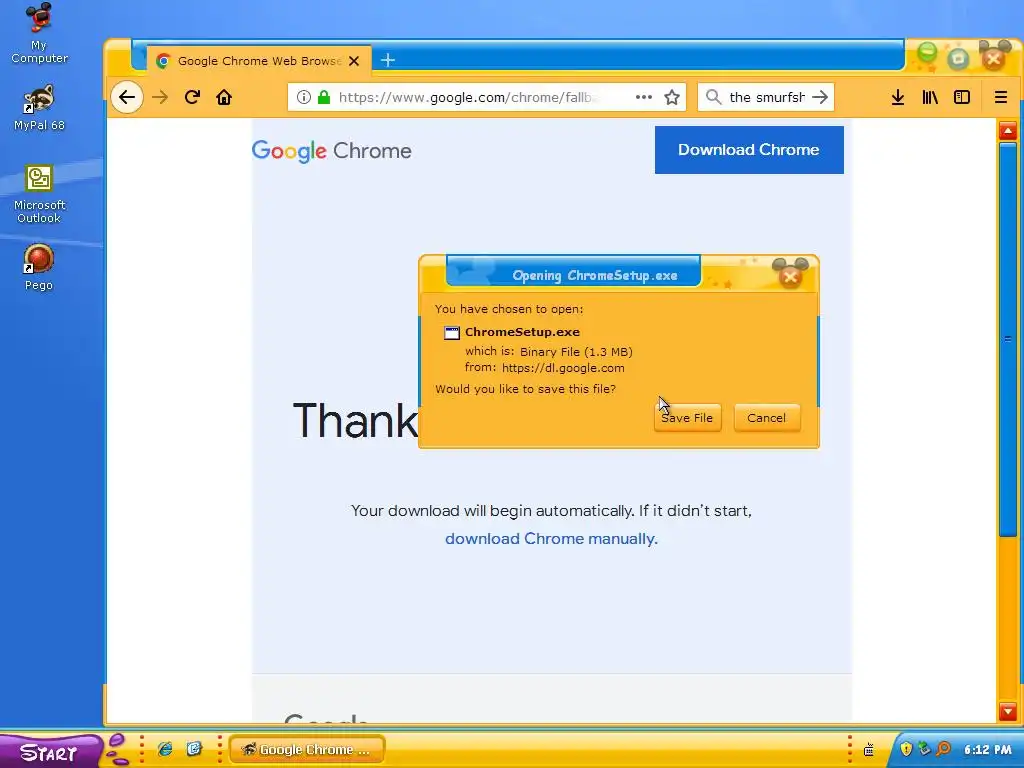Click the 6:12 PM clock
This screenshot has width=1024, height=768.
click(987, 750)
